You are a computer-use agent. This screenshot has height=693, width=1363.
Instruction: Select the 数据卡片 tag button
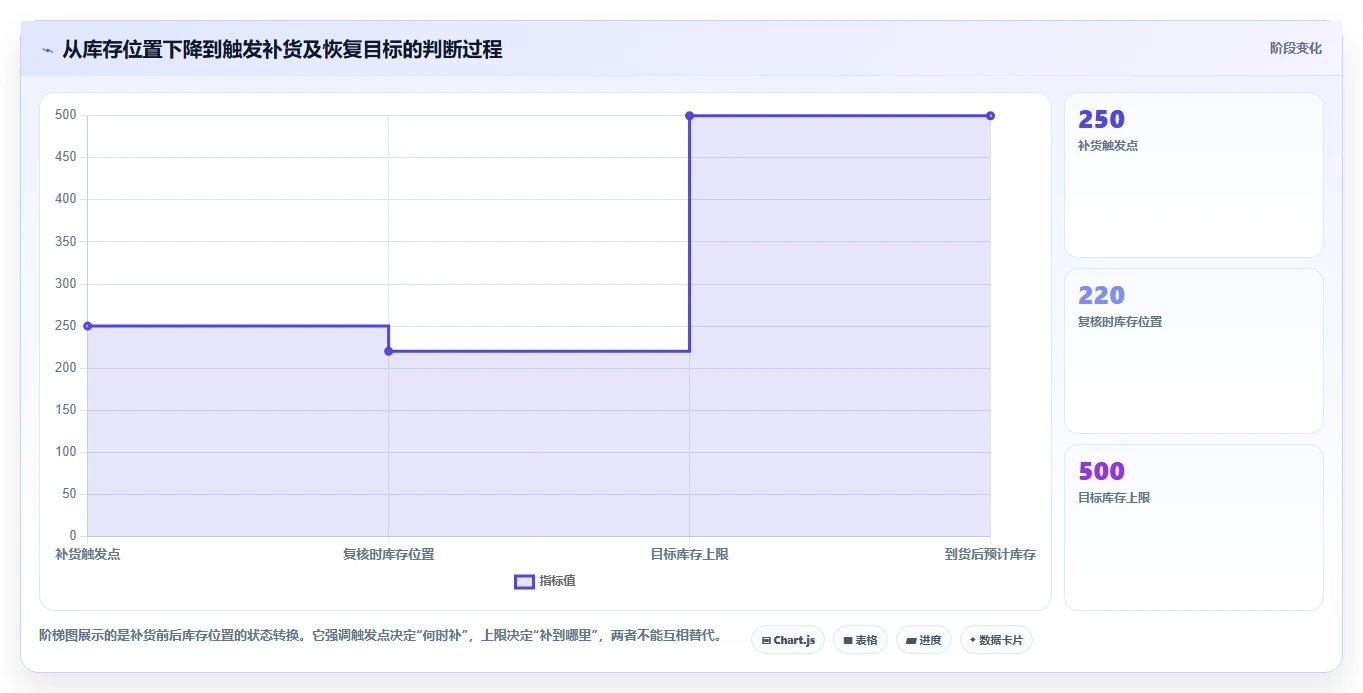click(996, 640)
